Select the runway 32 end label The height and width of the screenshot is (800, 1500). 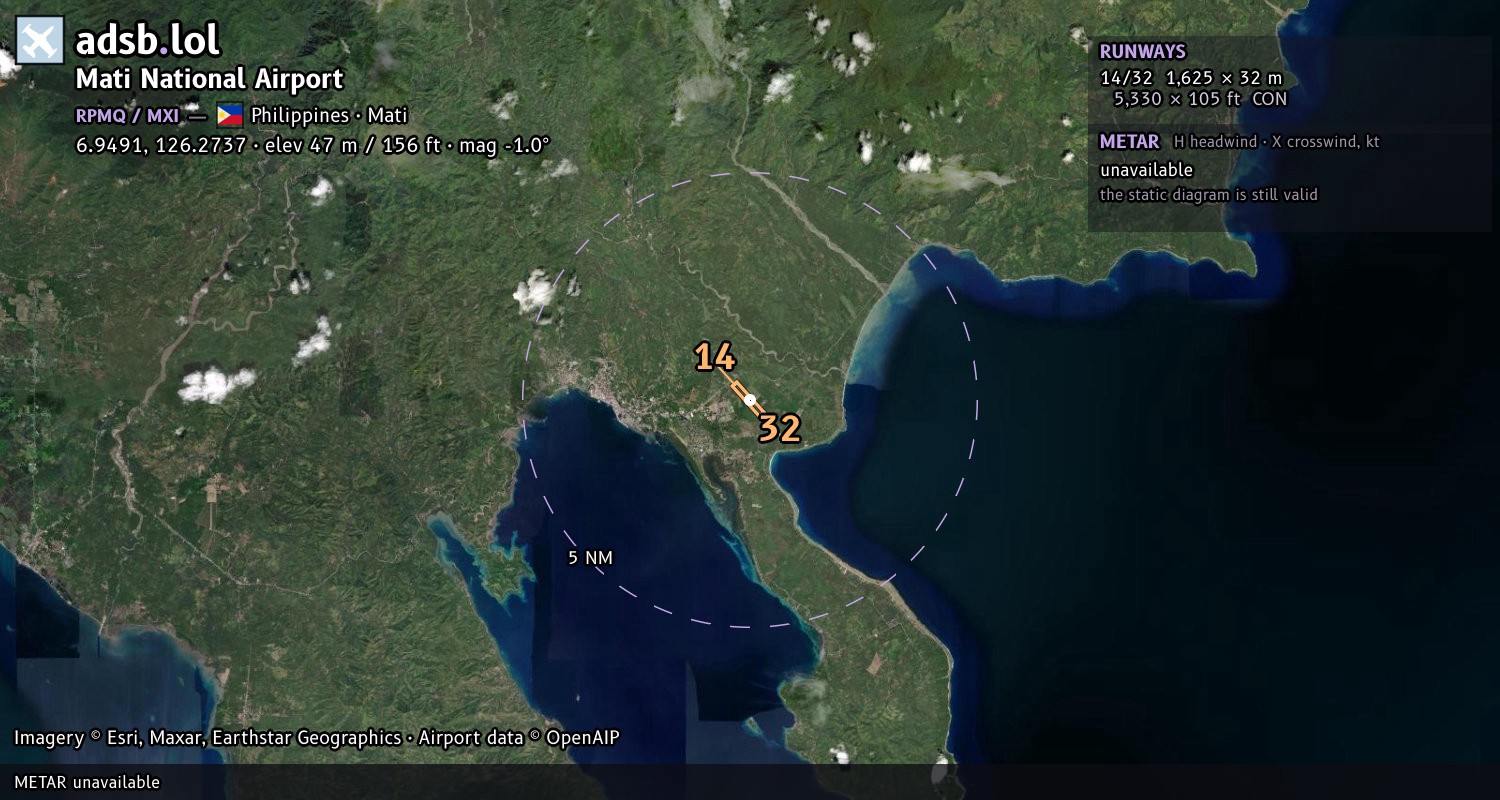(x=779, y=428)
